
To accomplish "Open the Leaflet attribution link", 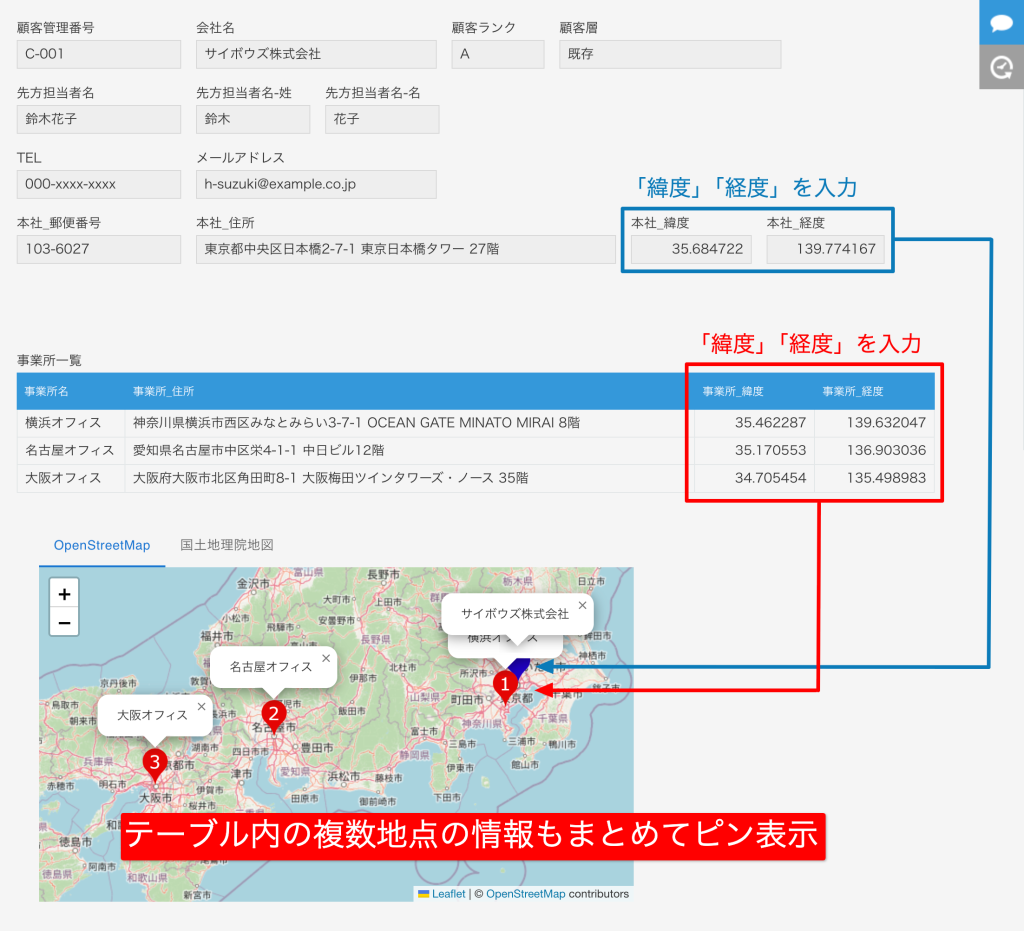I will 449,894.
